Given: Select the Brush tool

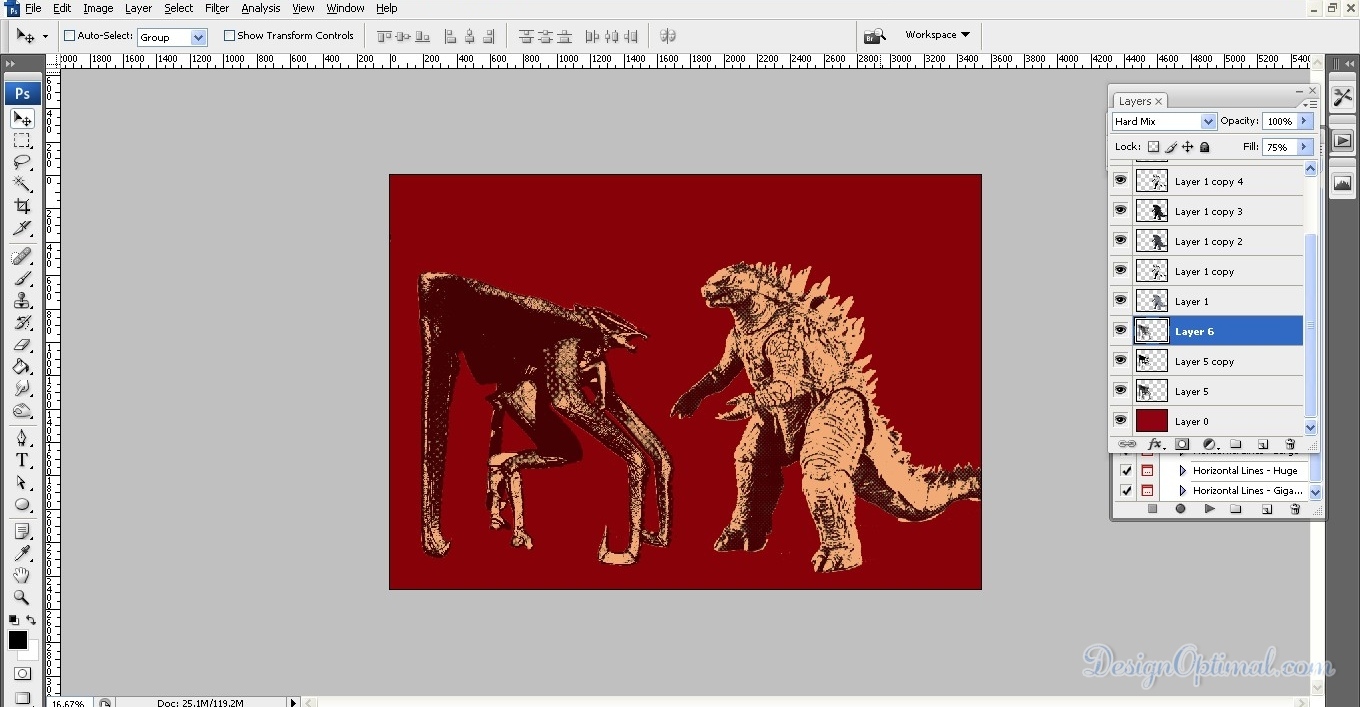Looking at the screenshot, I should click(22, 278).
